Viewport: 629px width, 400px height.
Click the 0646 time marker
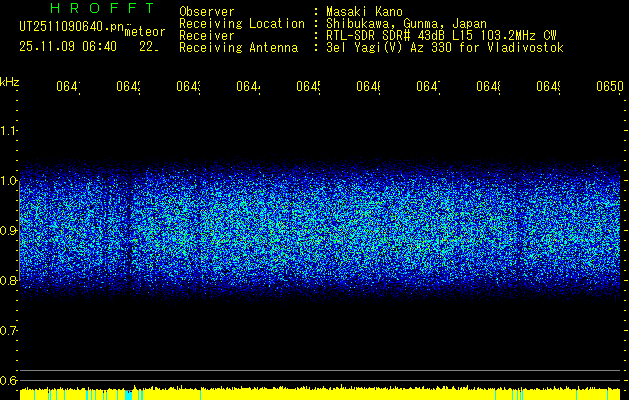[368, 87]
